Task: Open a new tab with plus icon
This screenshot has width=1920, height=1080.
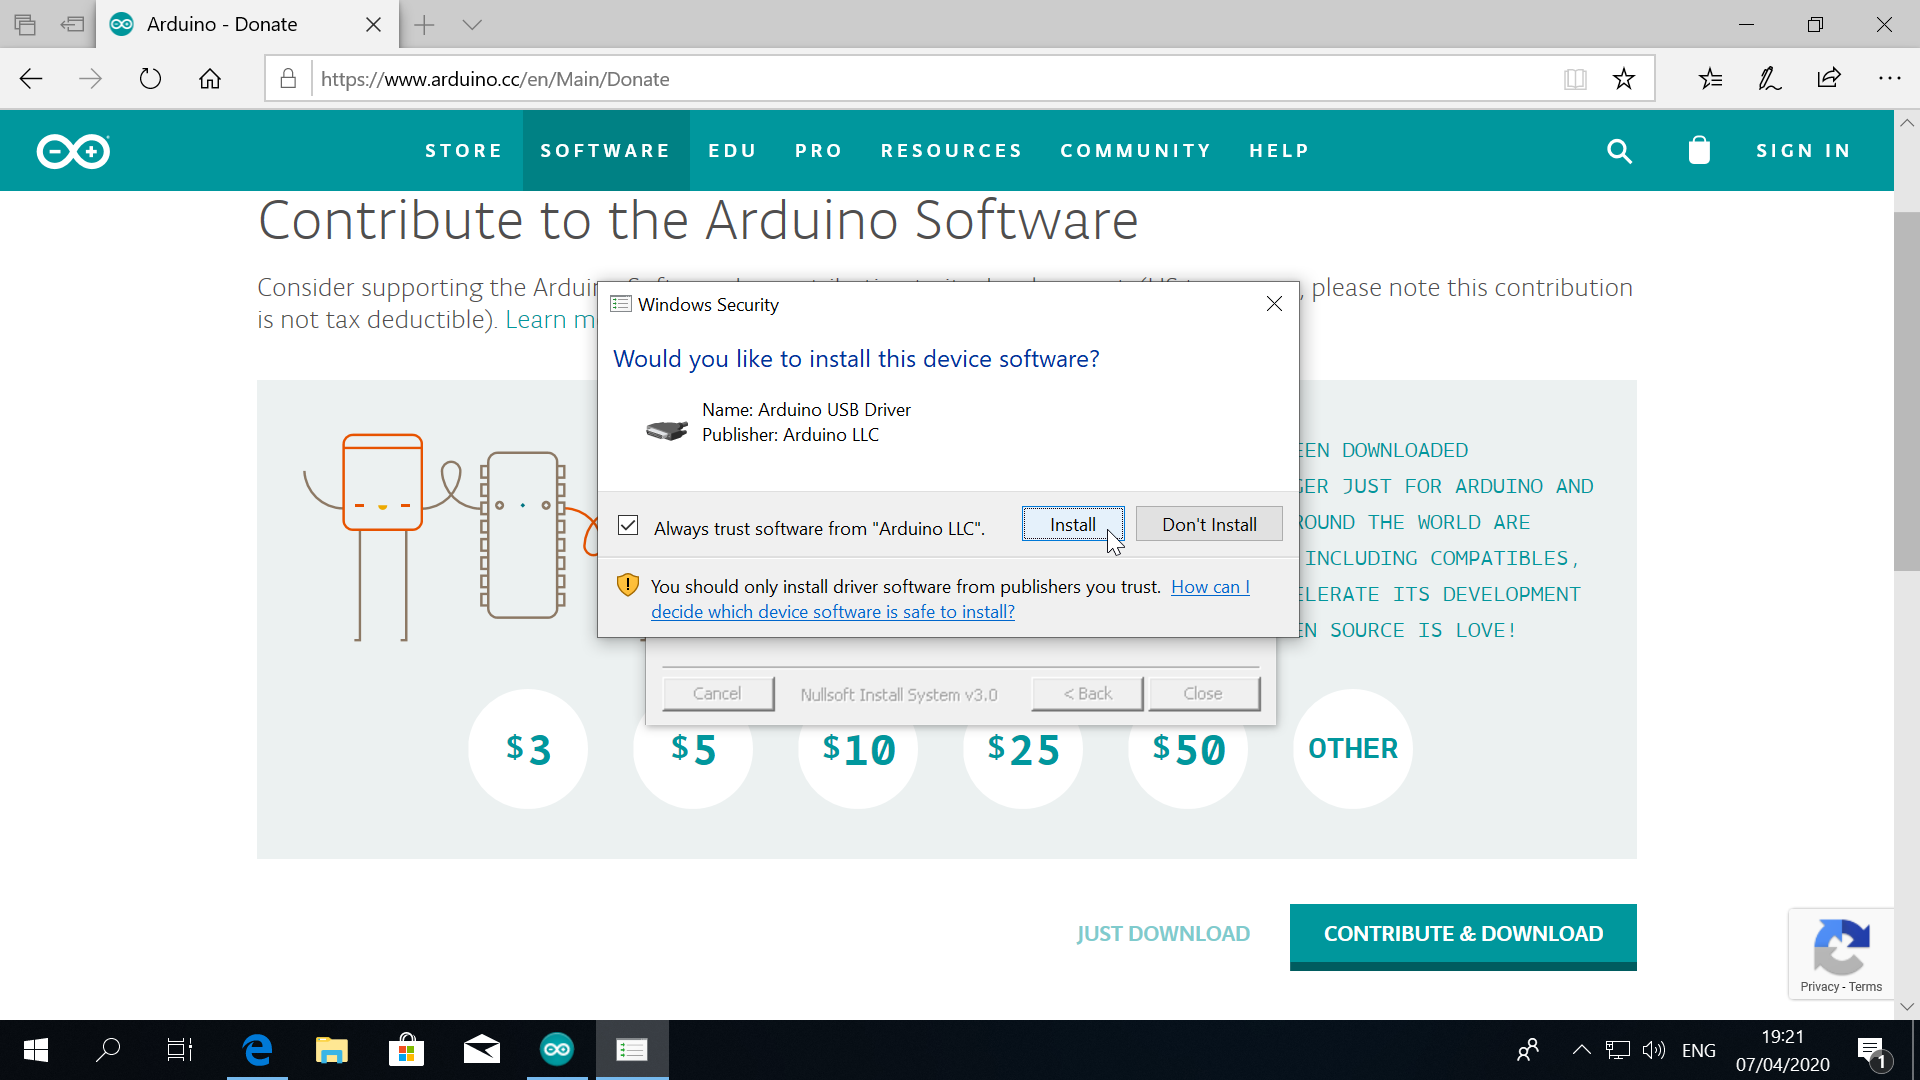Action: 424,25
